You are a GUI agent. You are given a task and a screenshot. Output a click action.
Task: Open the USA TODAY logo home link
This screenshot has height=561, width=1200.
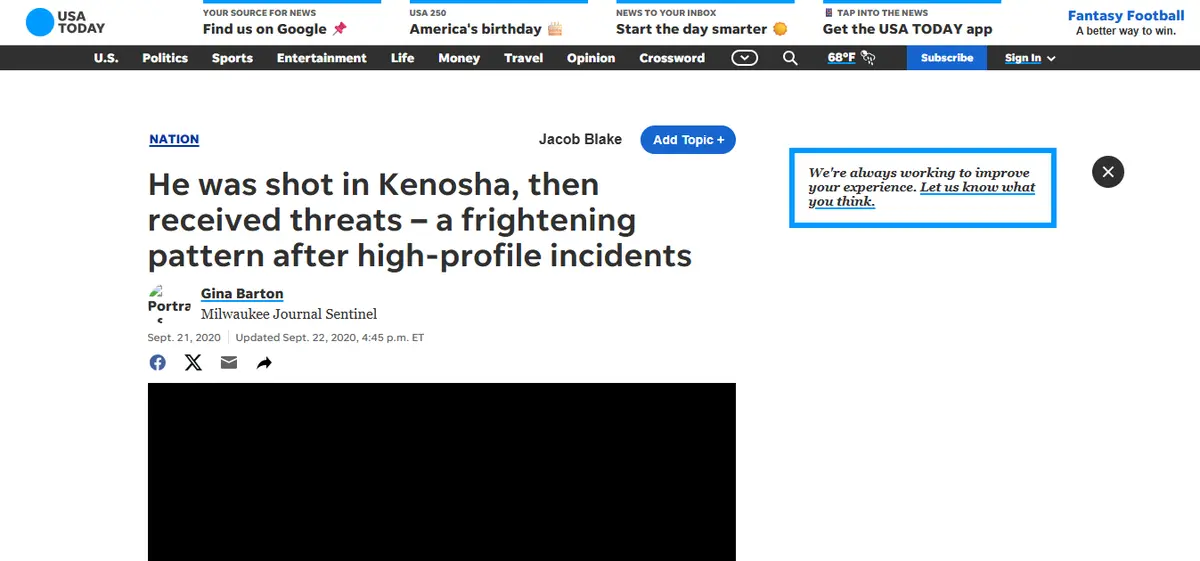(x=65, y=22)
